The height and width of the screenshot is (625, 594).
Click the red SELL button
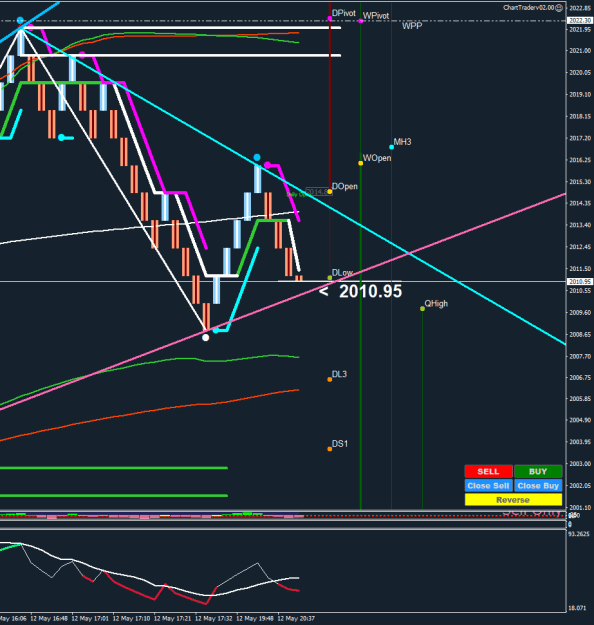(x=488, y=471)
